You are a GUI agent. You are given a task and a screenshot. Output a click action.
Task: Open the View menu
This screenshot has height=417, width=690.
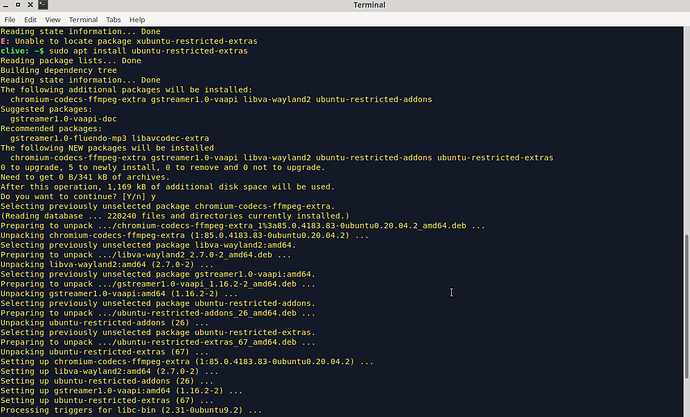[52, 19]
